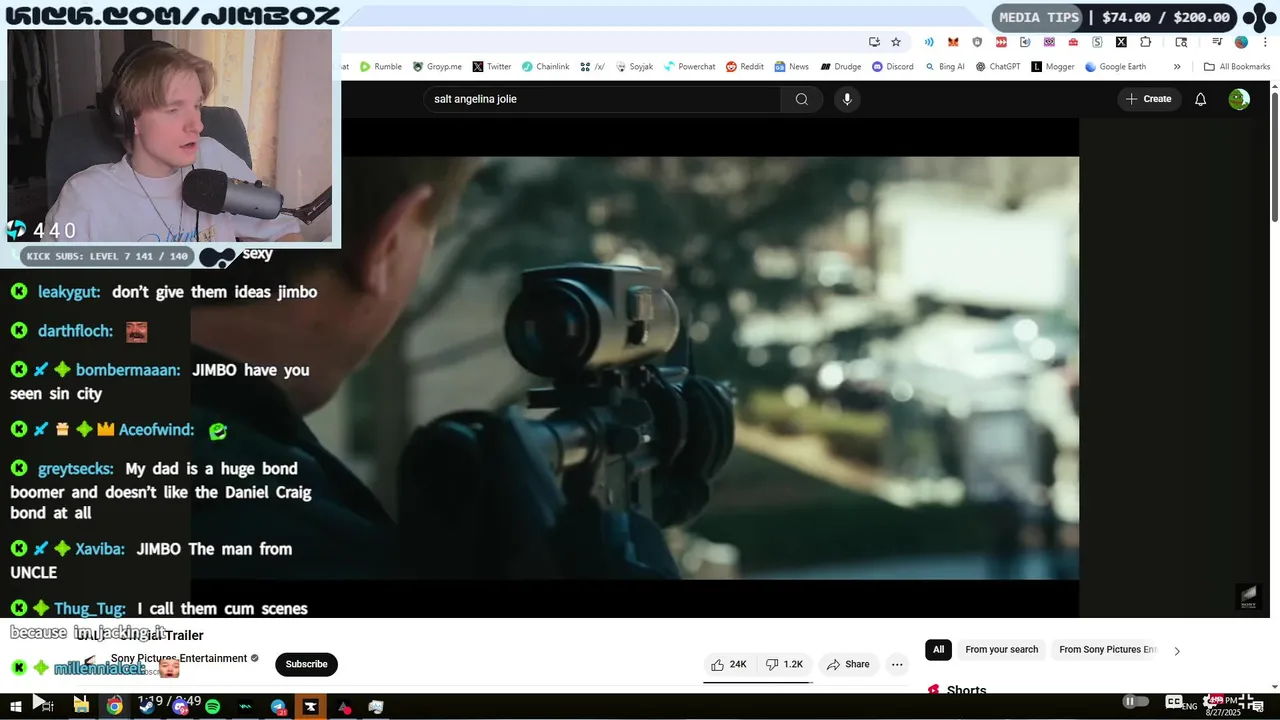The height and width of the screenshot is (720, 1280).
Task: Switch to Chrome in the taskbar
Action: tap(115, 707)
